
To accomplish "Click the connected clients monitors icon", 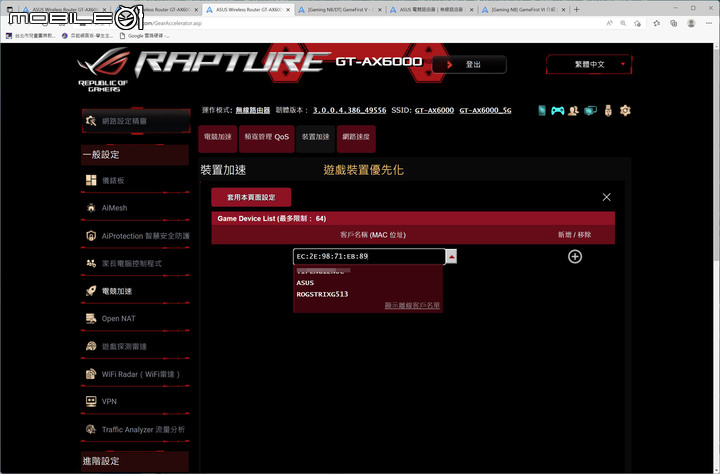I will pos(590,111).
